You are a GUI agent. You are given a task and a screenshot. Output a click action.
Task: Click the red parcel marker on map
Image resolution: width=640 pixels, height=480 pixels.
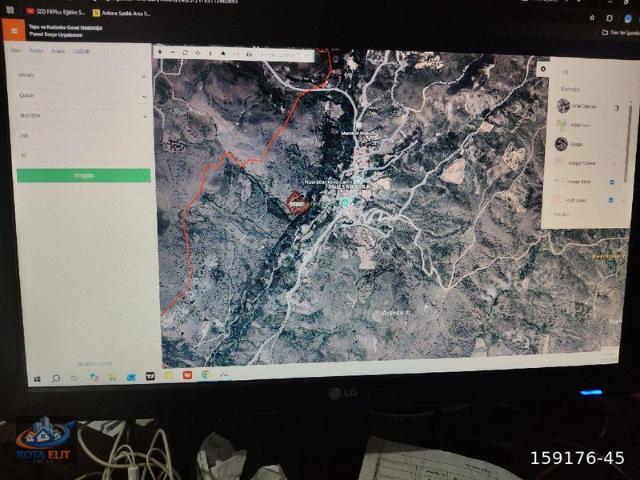coord(297,203)
